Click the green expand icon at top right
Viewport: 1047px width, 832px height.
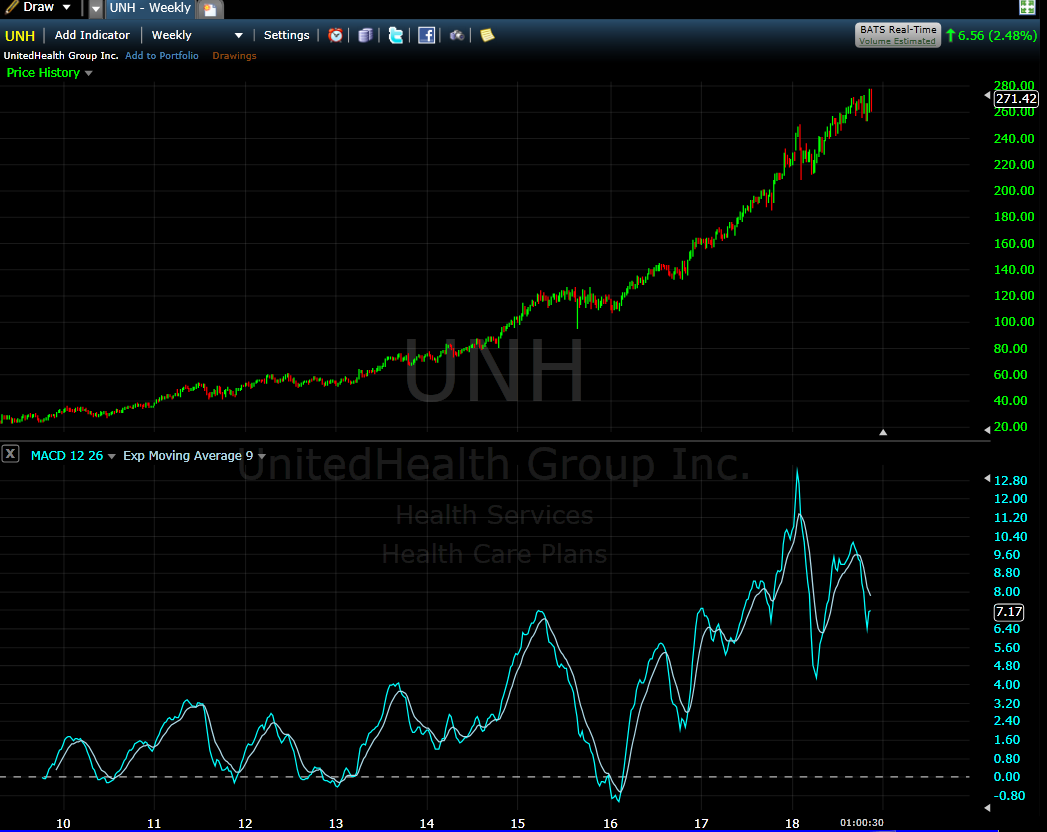(1027, 8)
